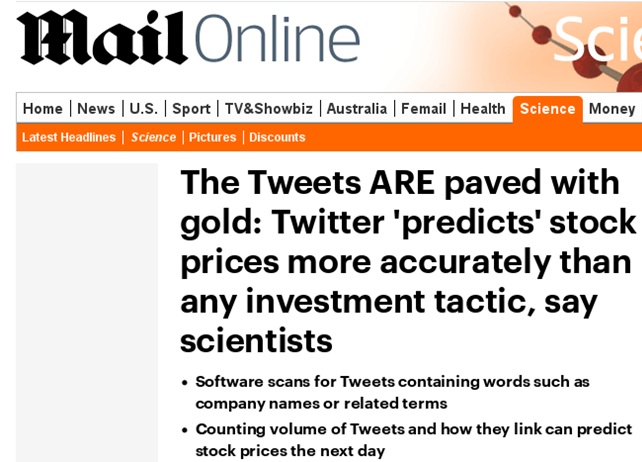Select the U.S. navigation tab
The height and width of the screenshot is (462, 642).
pyautogui.click(x=143, y=109)
